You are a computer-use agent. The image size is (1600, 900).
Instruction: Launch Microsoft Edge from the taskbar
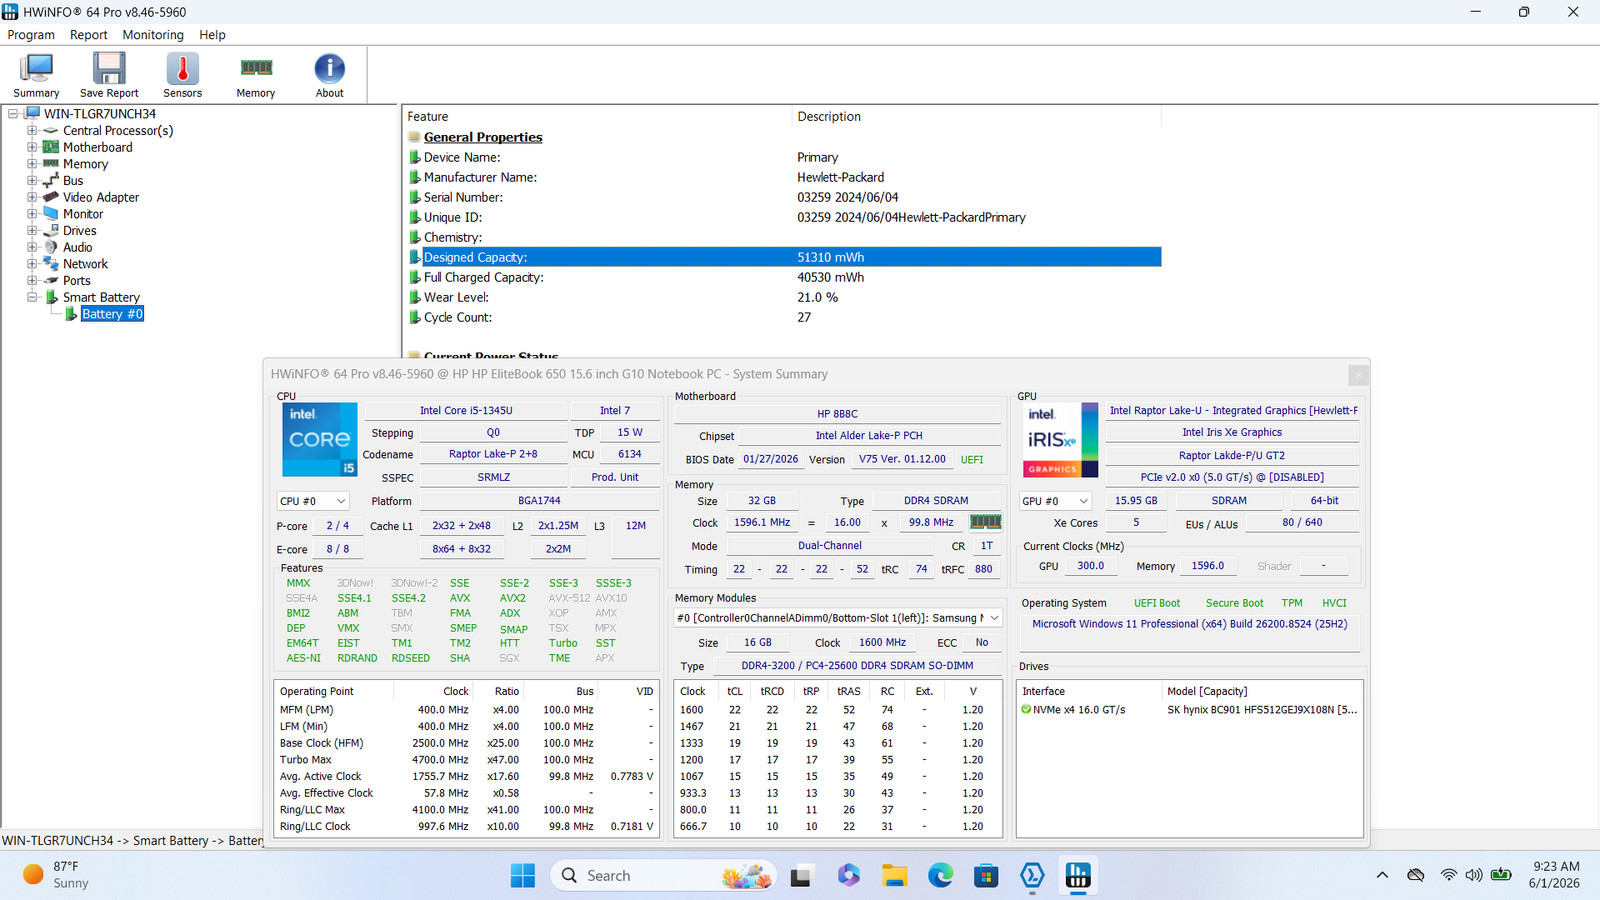click(940, 876)
